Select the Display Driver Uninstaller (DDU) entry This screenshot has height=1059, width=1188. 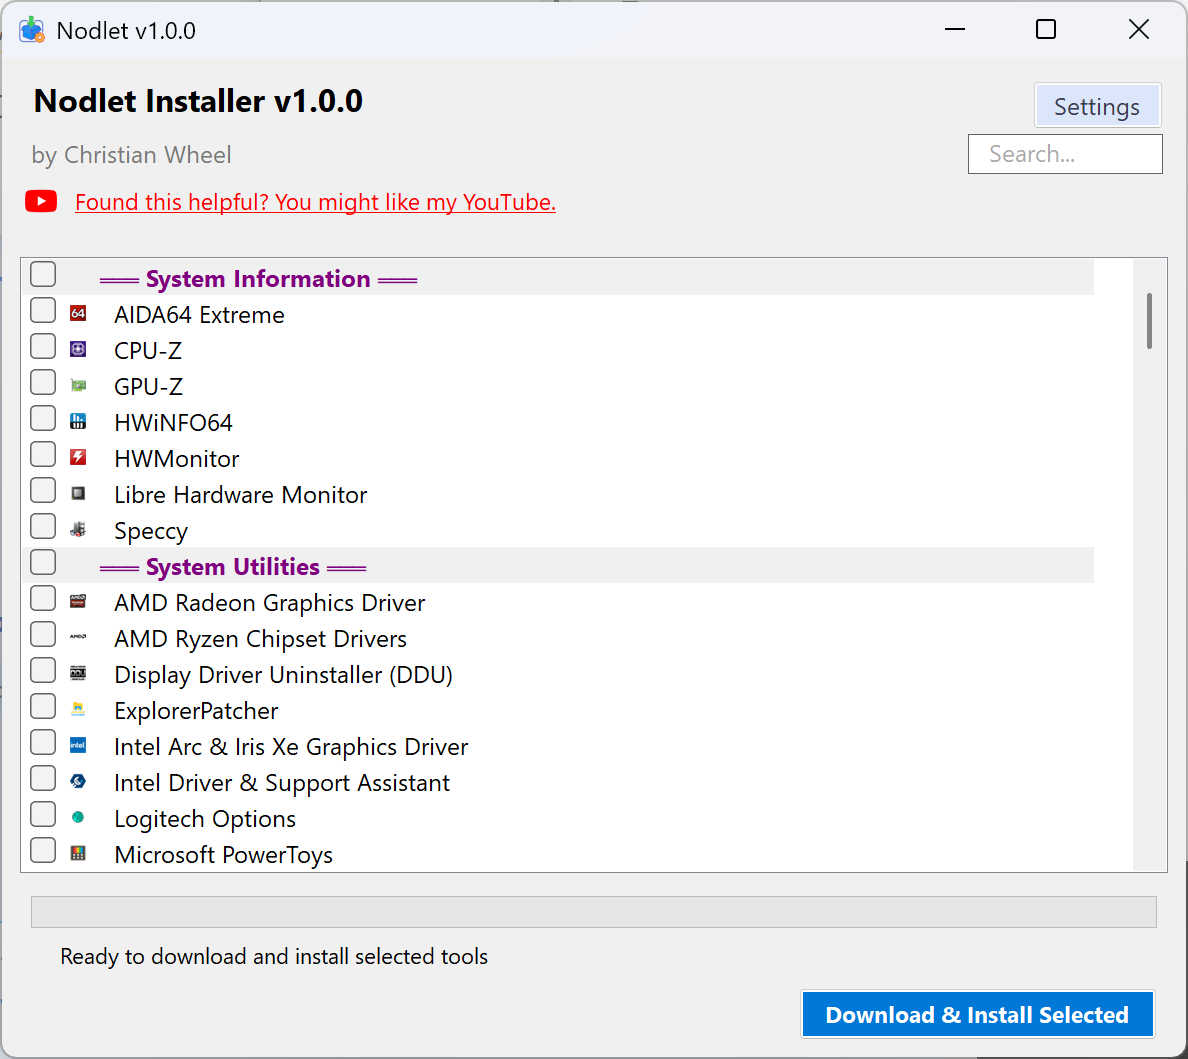coord(283,675)
